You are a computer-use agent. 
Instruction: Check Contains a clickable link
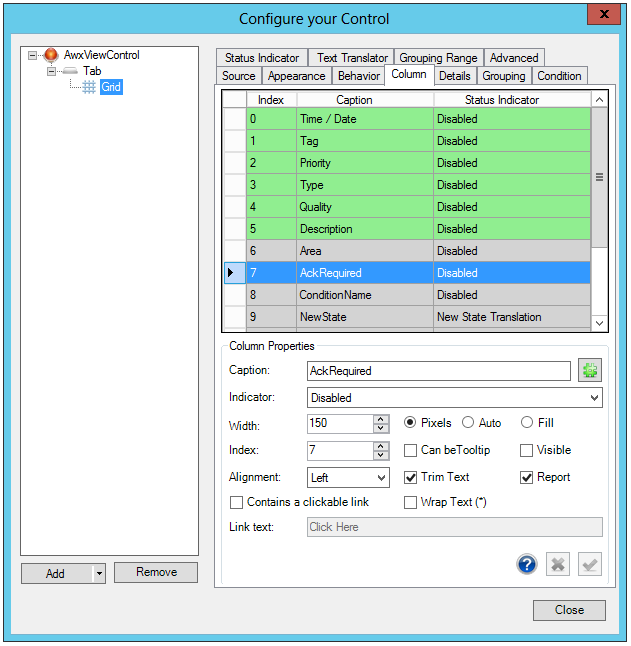237,502
